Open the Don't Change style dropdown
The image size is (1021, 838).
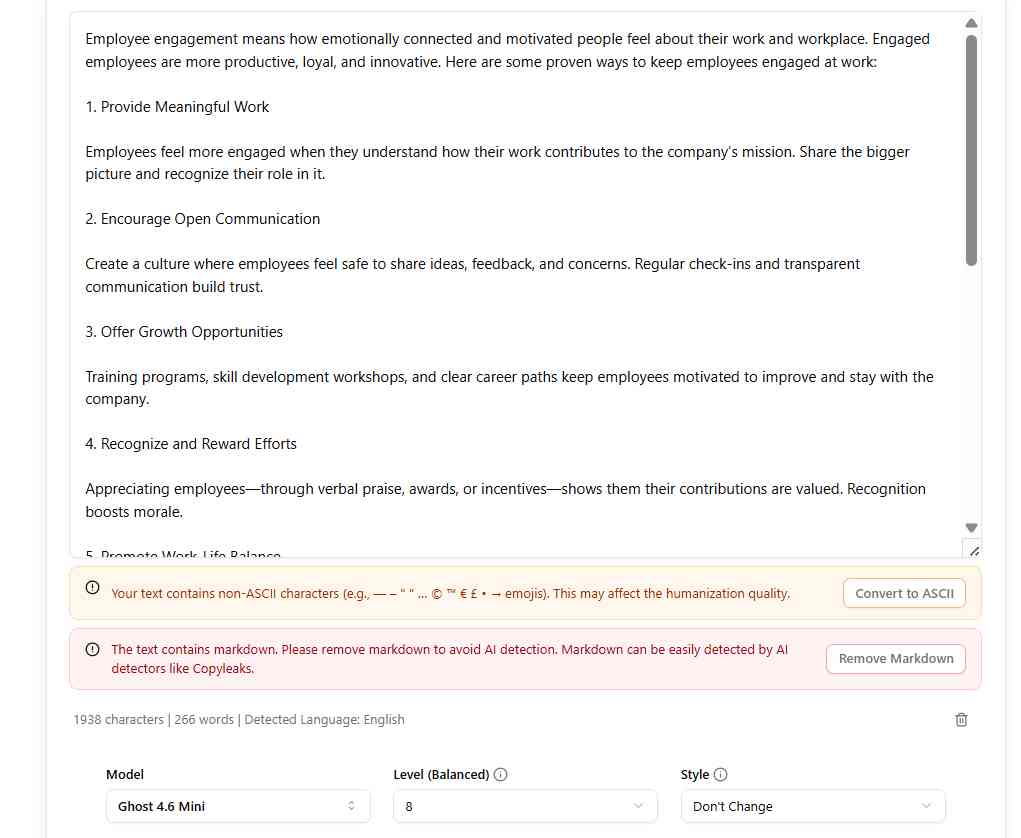click(813, 806)
